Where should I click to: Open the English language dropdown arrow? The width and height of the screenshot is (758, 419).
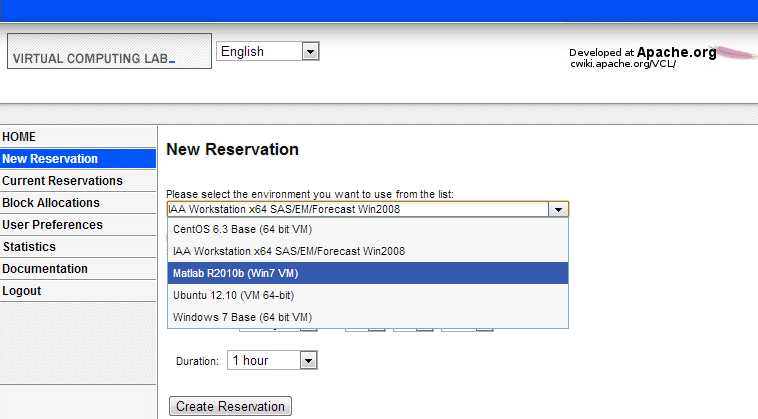pos(310,51)
